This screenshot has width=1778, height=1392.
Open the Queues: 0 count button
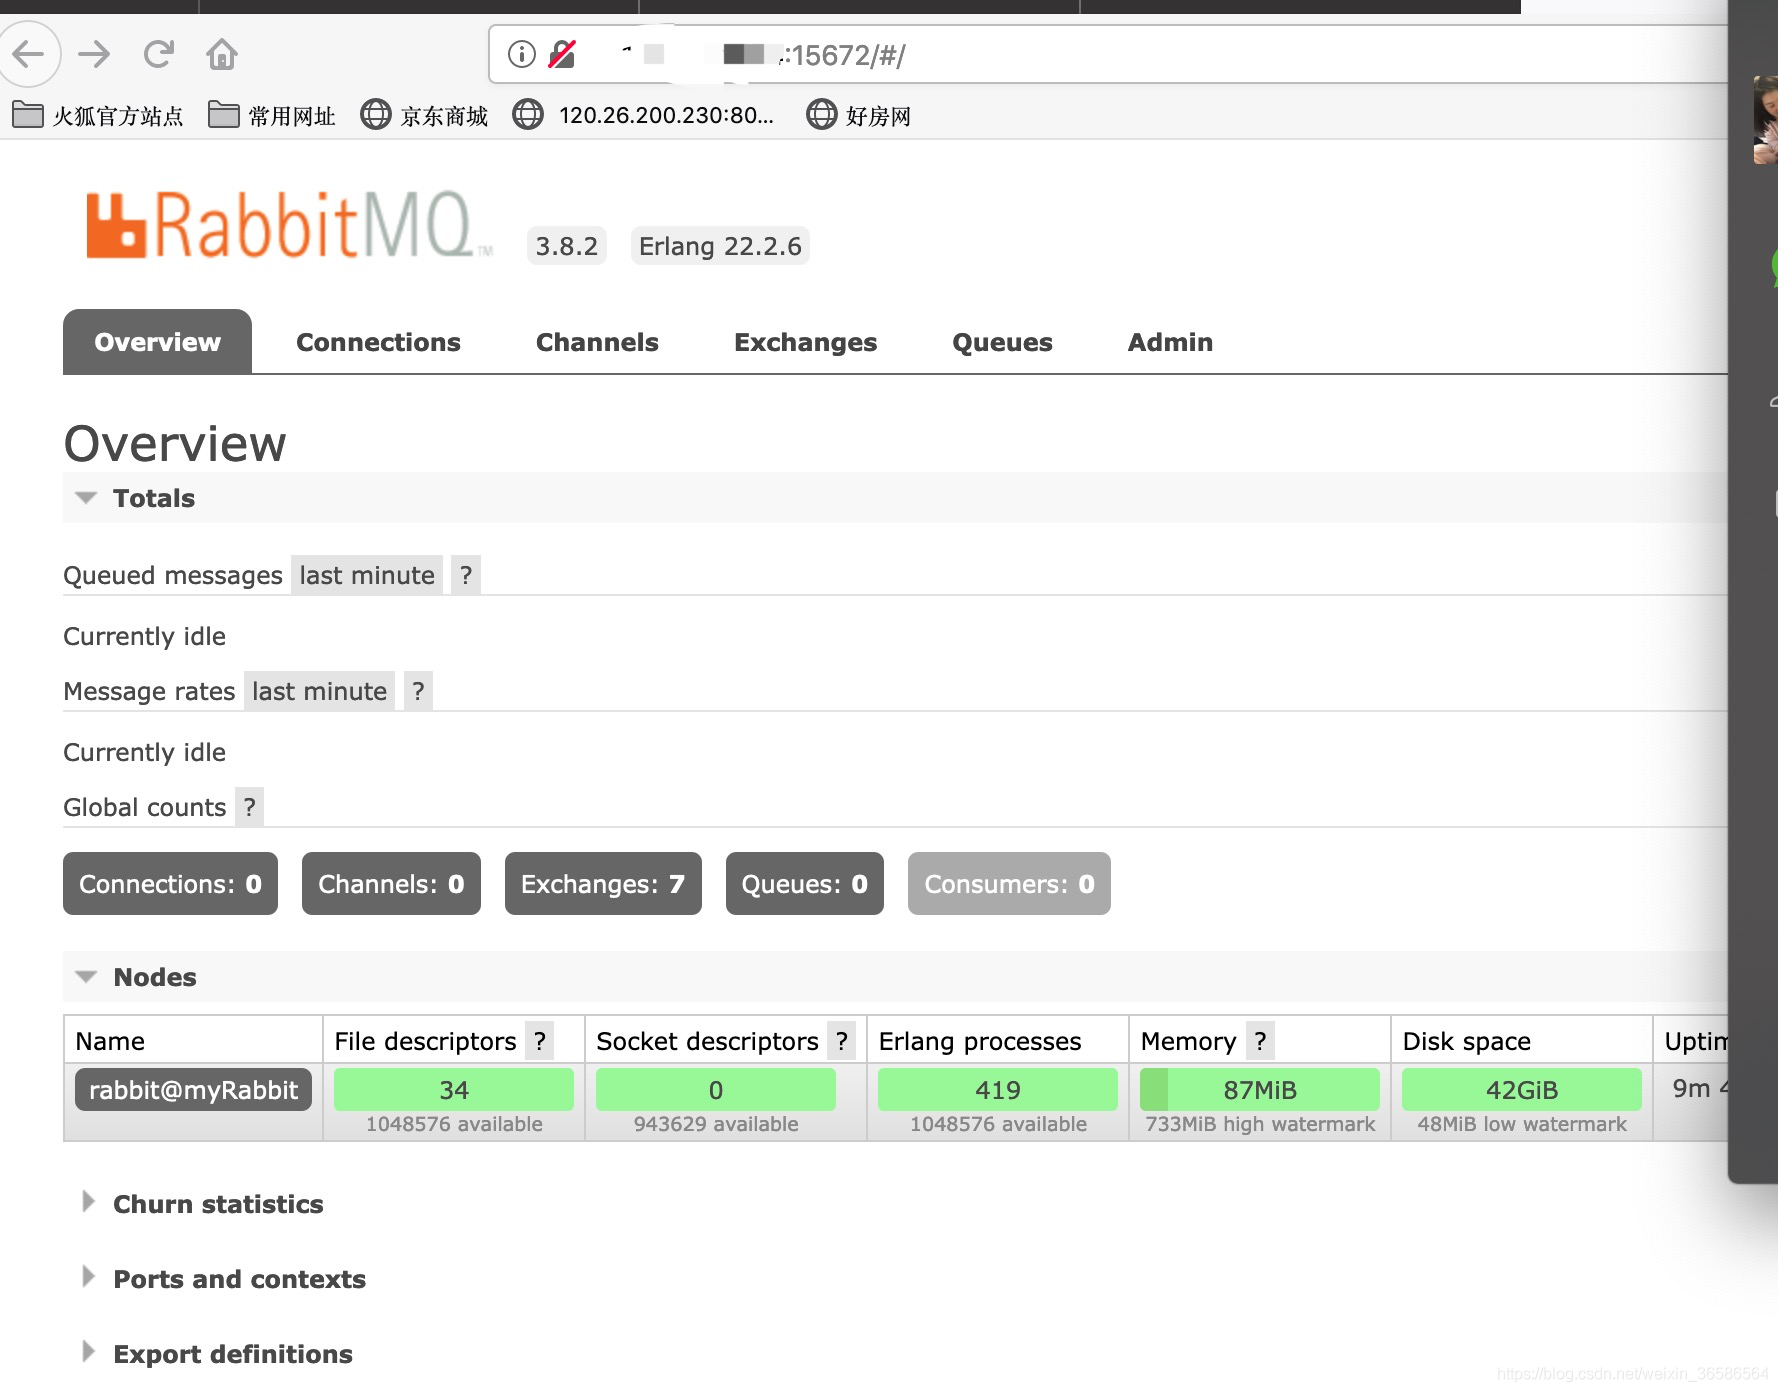pos(805,884)
